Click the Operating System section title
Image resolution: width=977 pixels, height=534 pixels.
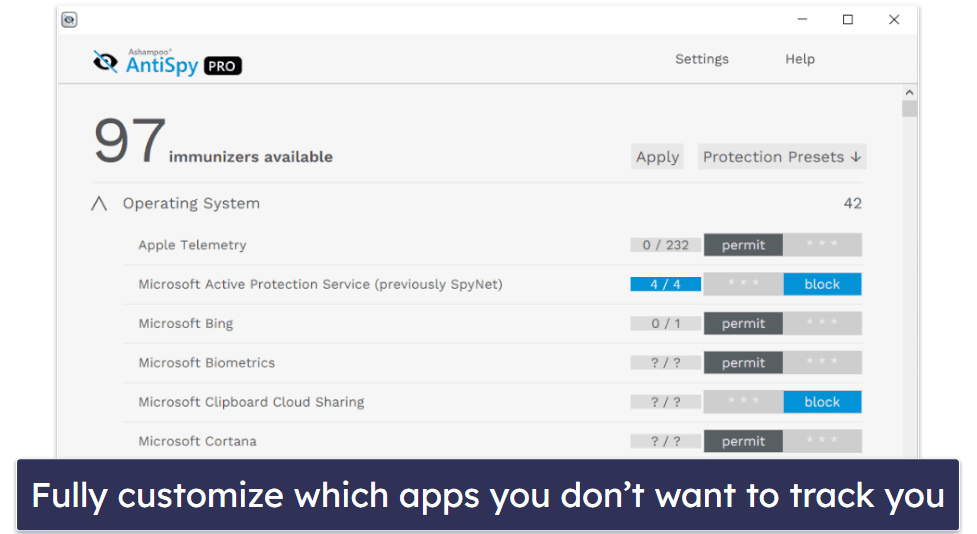tap(191, 204)
